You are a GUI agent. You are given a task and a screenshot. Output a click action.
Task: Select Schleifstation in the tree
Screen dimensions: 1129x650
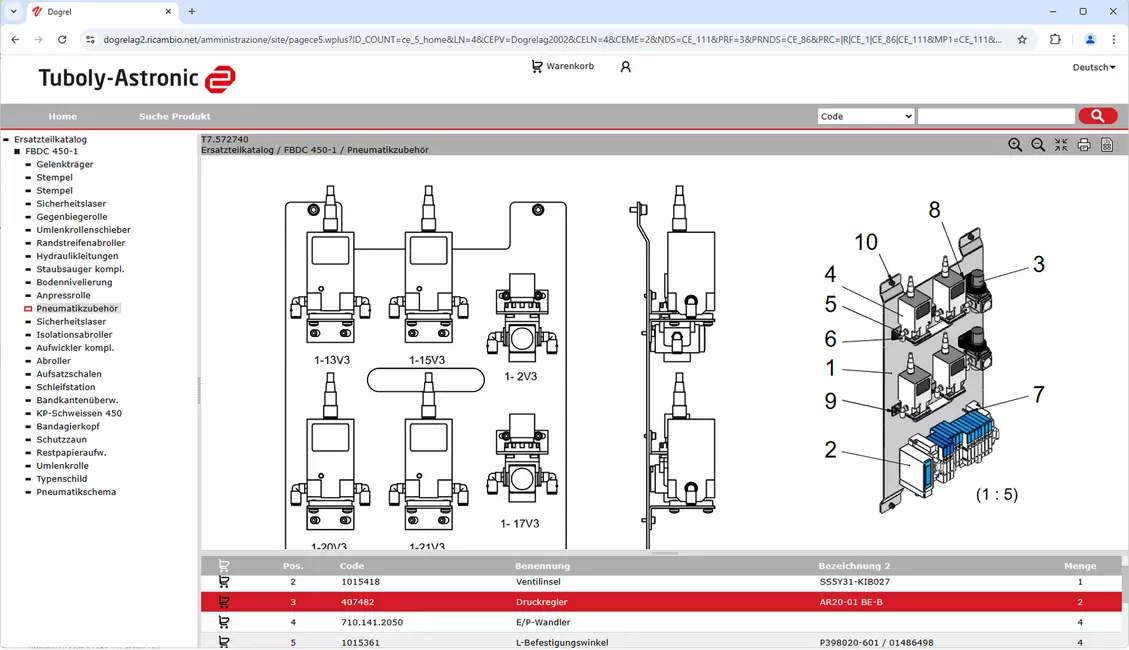point(66,387)
